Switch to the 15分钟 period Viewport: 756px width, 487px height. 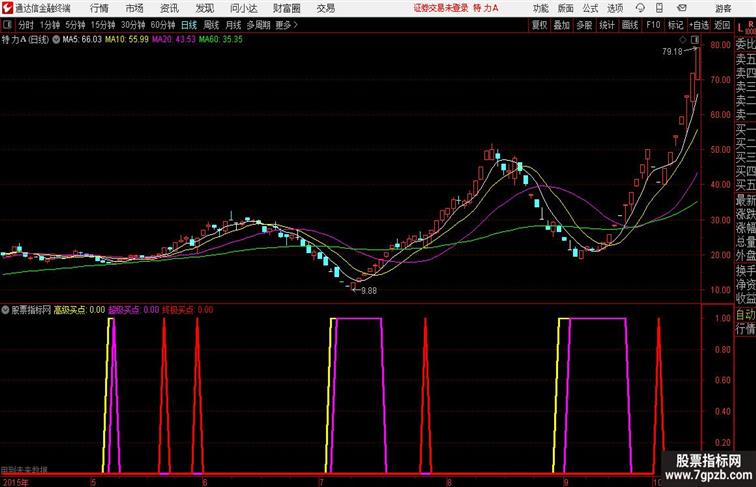point(103,25)
